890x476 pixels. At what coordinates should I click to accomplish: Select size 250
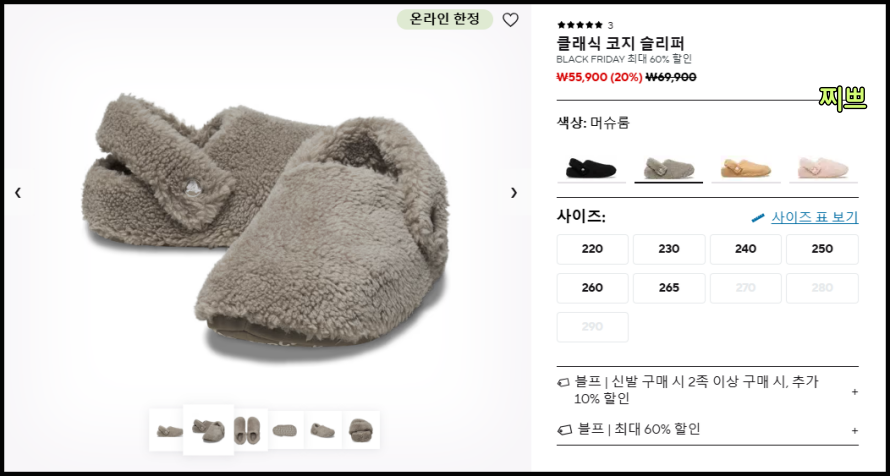click(822, 249)
